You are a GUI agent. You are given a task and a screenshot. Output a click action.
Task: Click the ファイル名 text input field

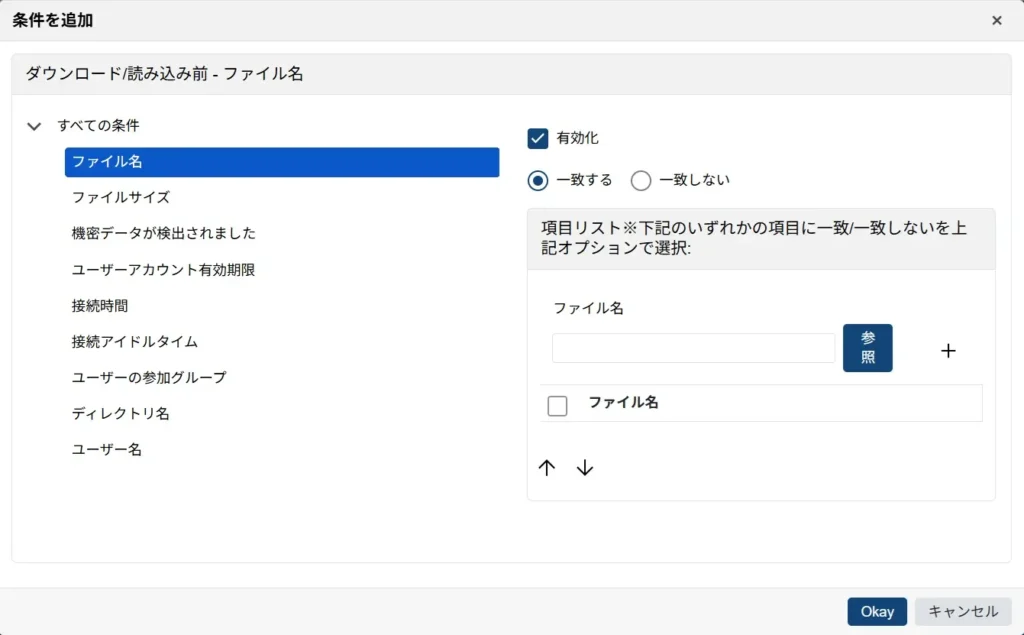pos(693,347)
